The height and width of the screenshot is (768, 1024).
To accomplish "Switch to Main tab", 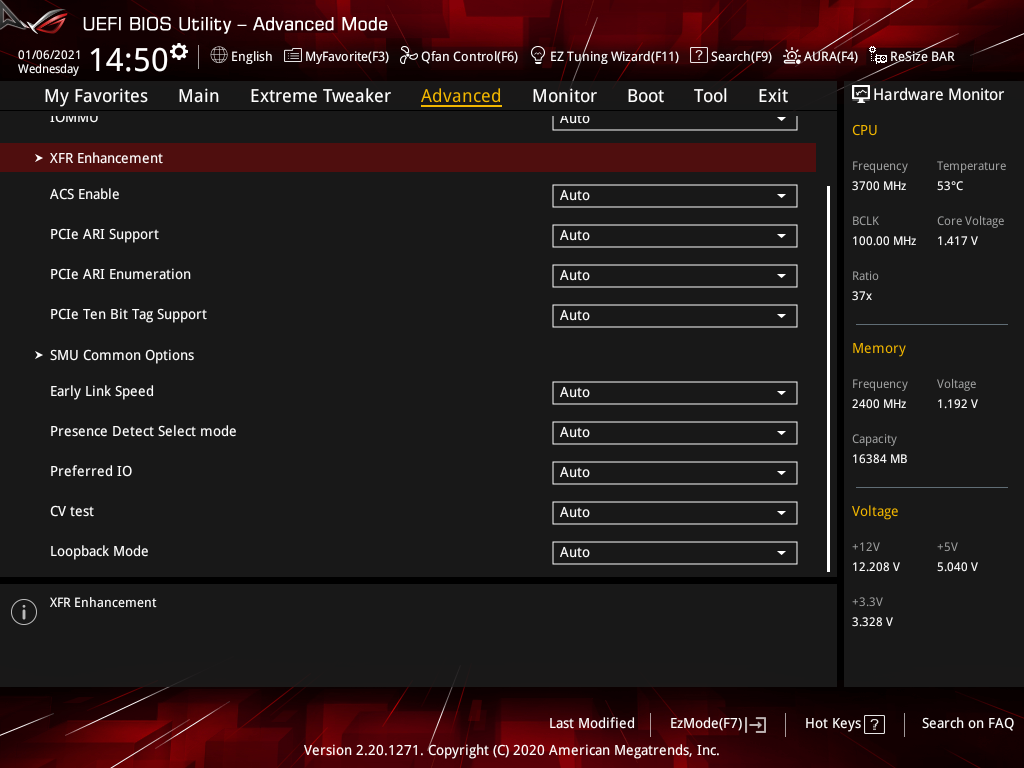I will [x=199, y=96].
